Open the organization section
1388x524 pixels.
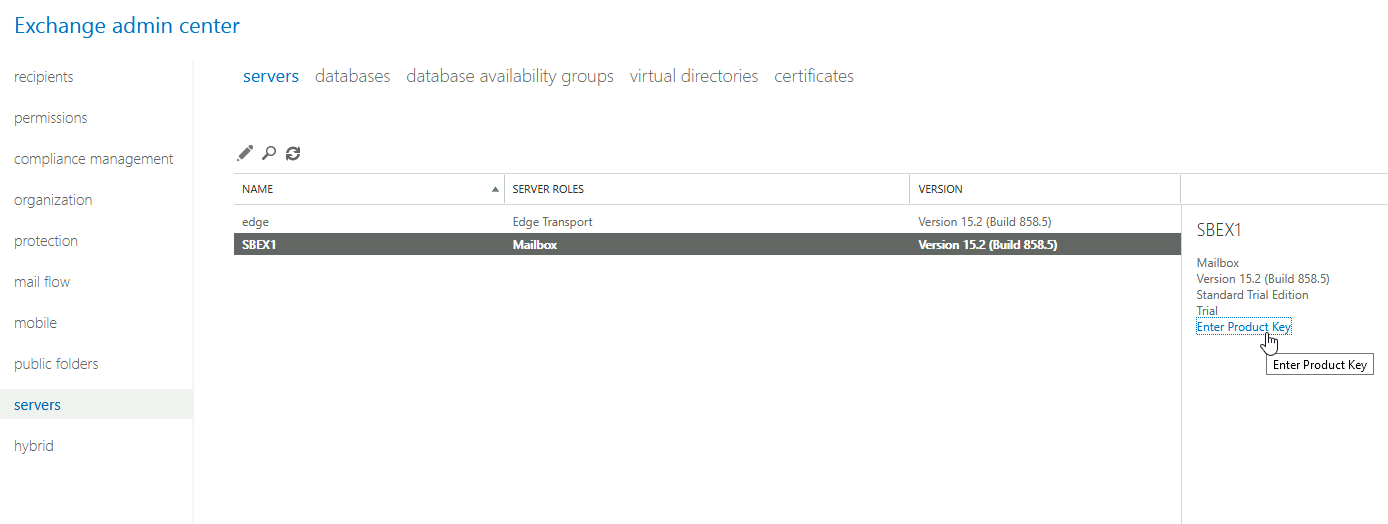[x=53, y=200]
